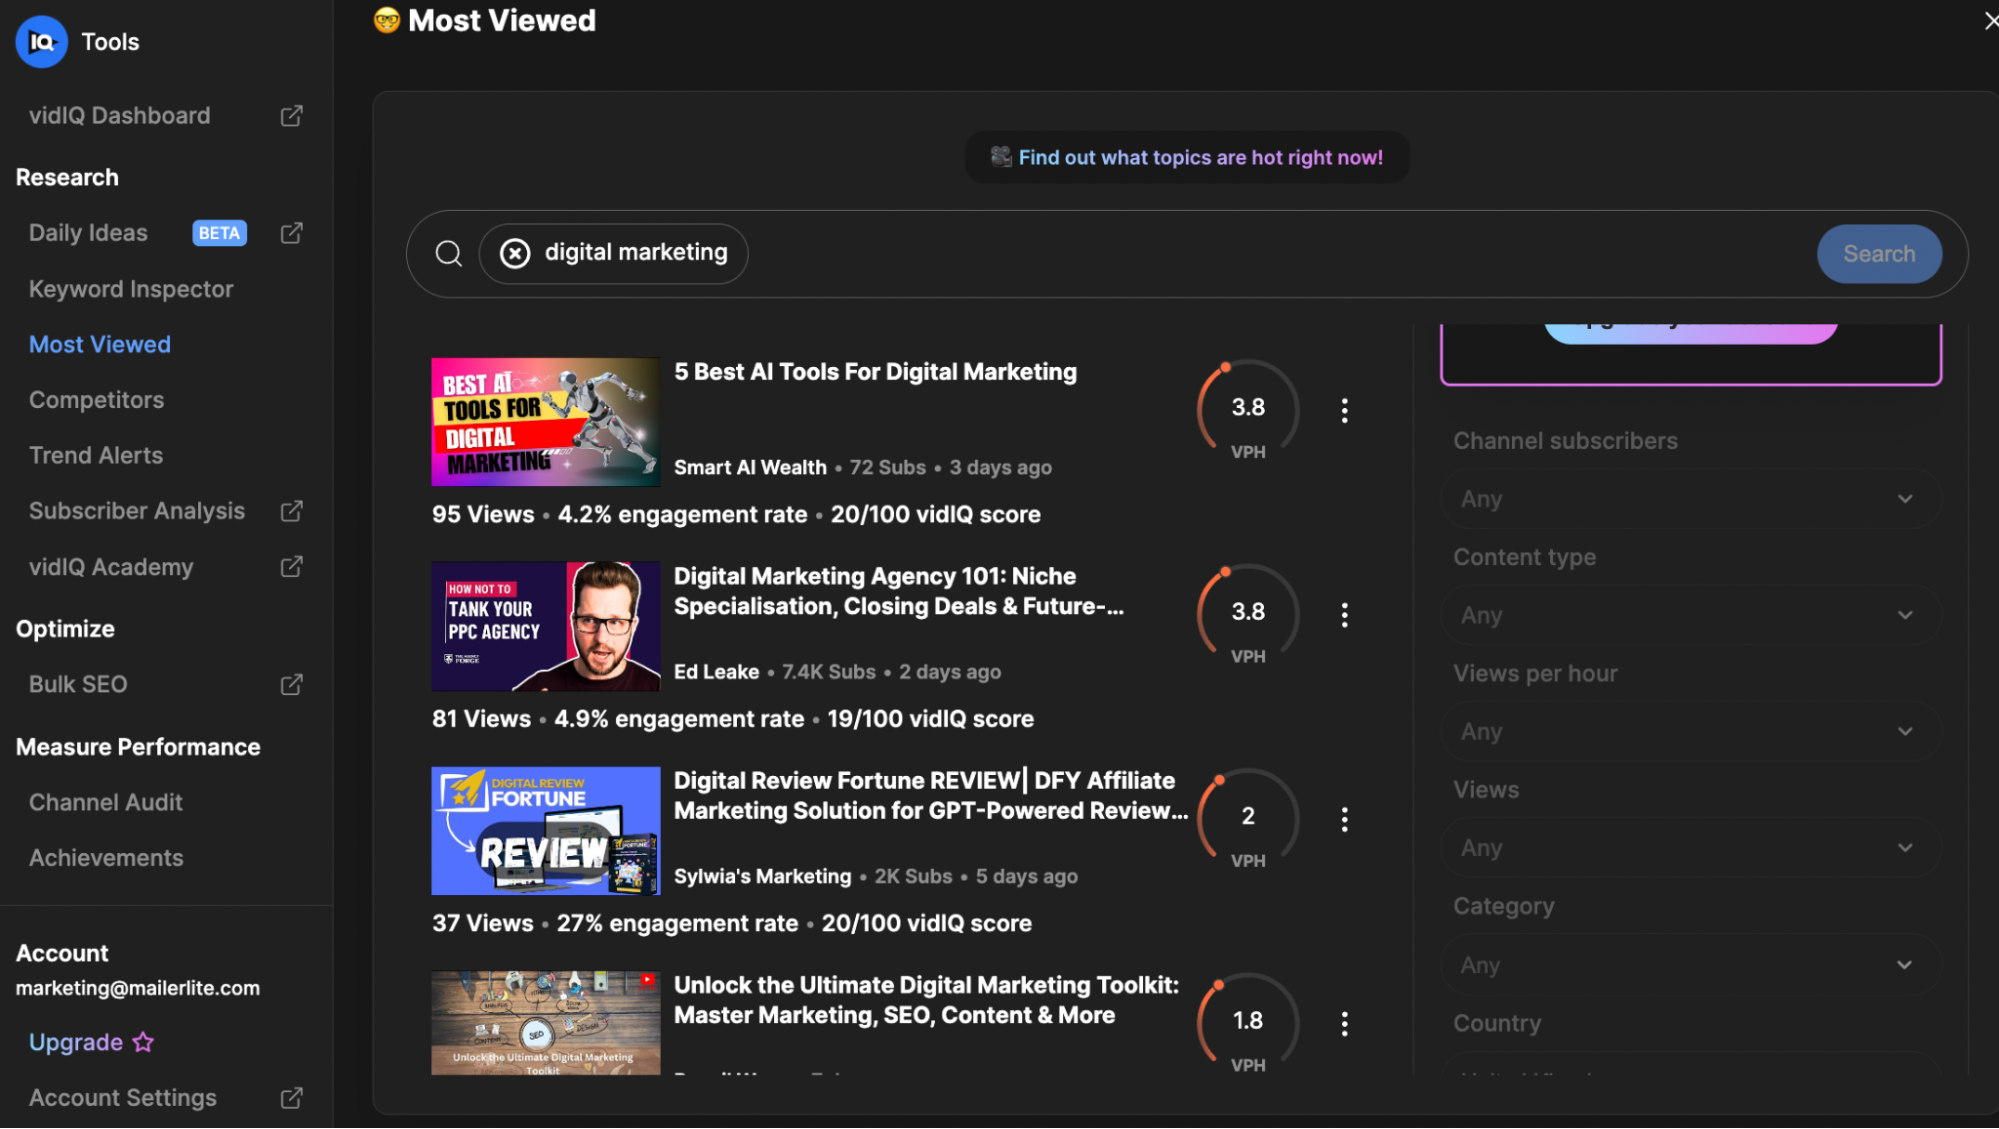The image size is (1999, 1129).
Task: Click the Upgrade link
Action: coord(76,1042)
